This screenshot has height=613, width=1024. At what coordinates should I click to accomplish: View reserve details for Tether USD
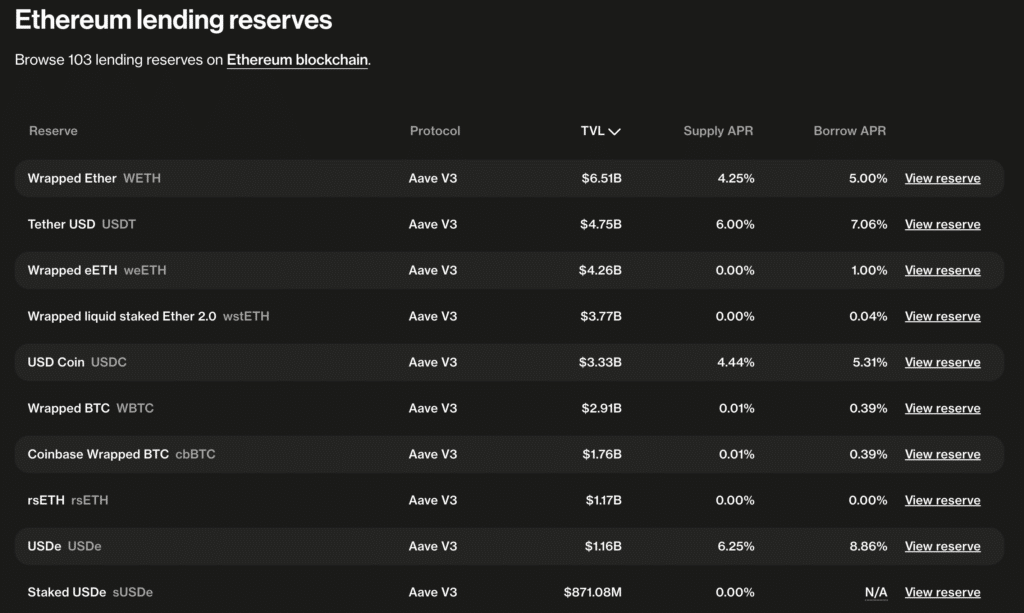pyautogui.click(x=941, y=224)
